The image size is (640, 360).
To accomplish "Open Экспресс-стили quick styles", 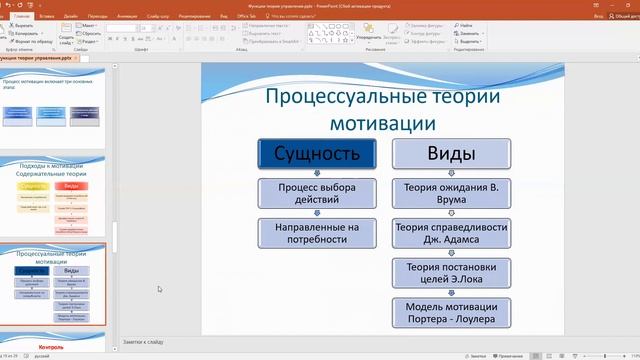I will point(392,34).
